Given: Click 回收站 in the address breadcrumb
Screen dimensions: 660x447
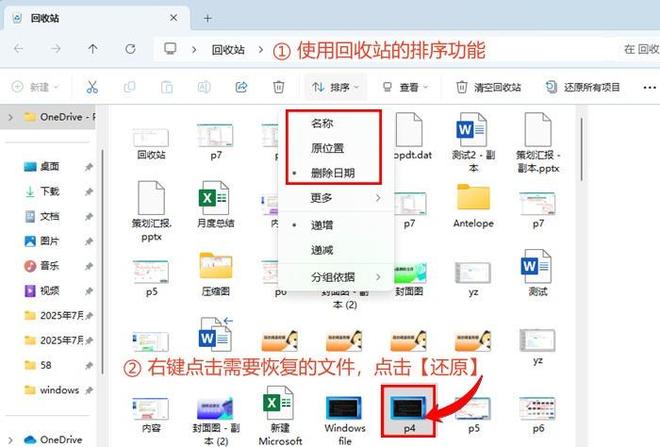Looking at the screenshot, I should 228,50.
